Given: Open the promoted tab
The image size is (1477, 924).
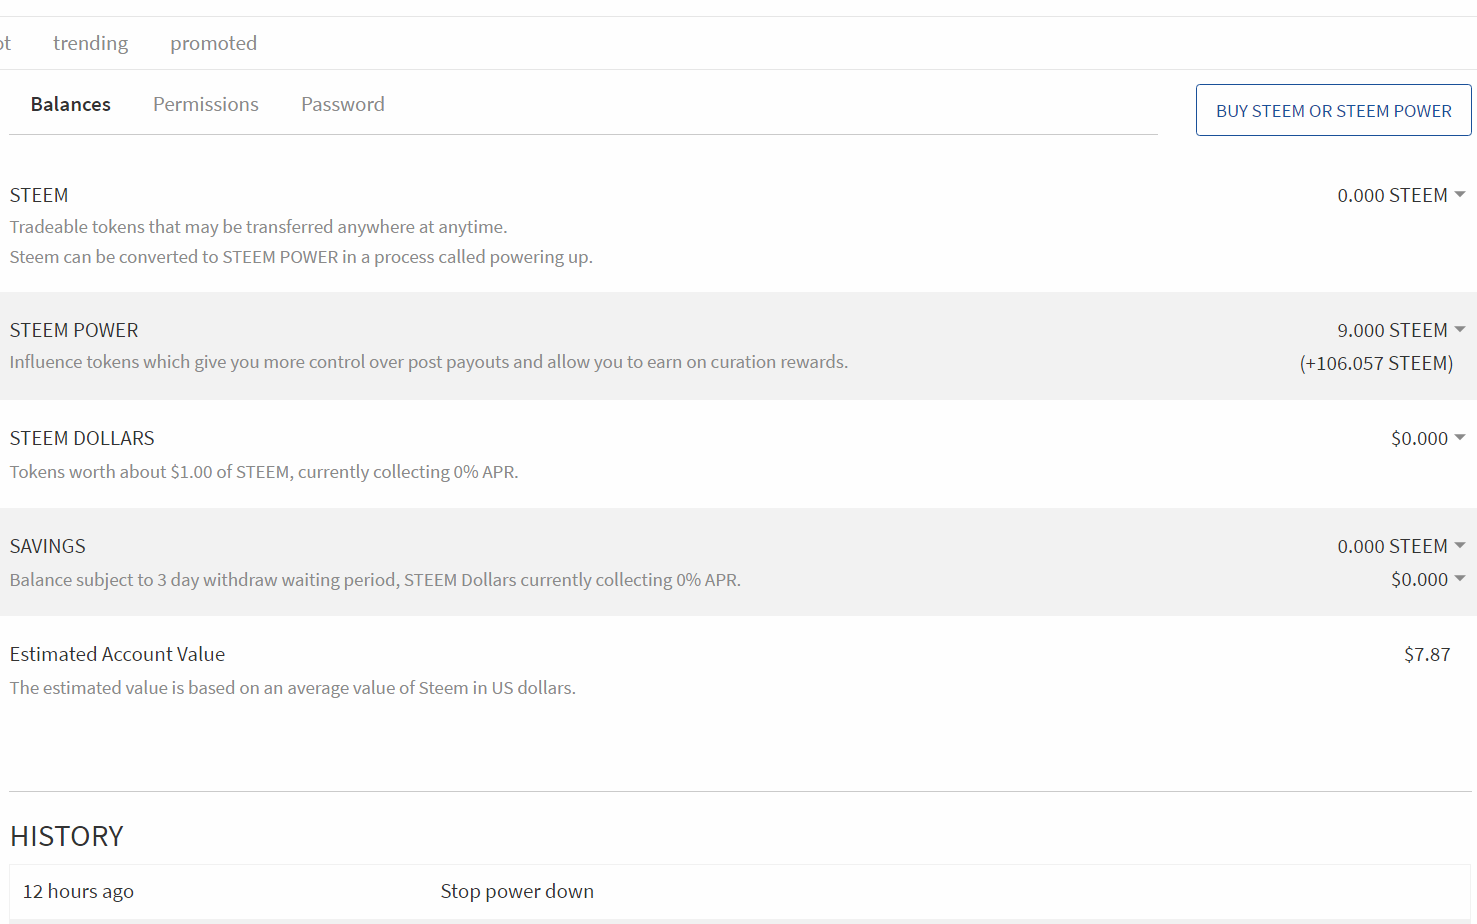Looking at the screenshot, I should tap(213, 43).
